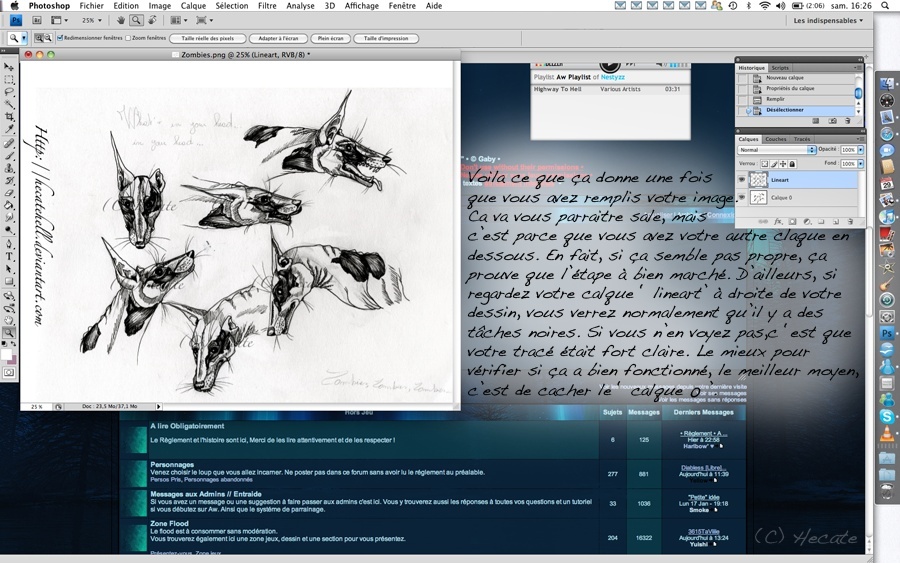This screenshot has height=563, width=900.
Task: Set history brush source for Remplir state
Action: click(x=743, y=99)
